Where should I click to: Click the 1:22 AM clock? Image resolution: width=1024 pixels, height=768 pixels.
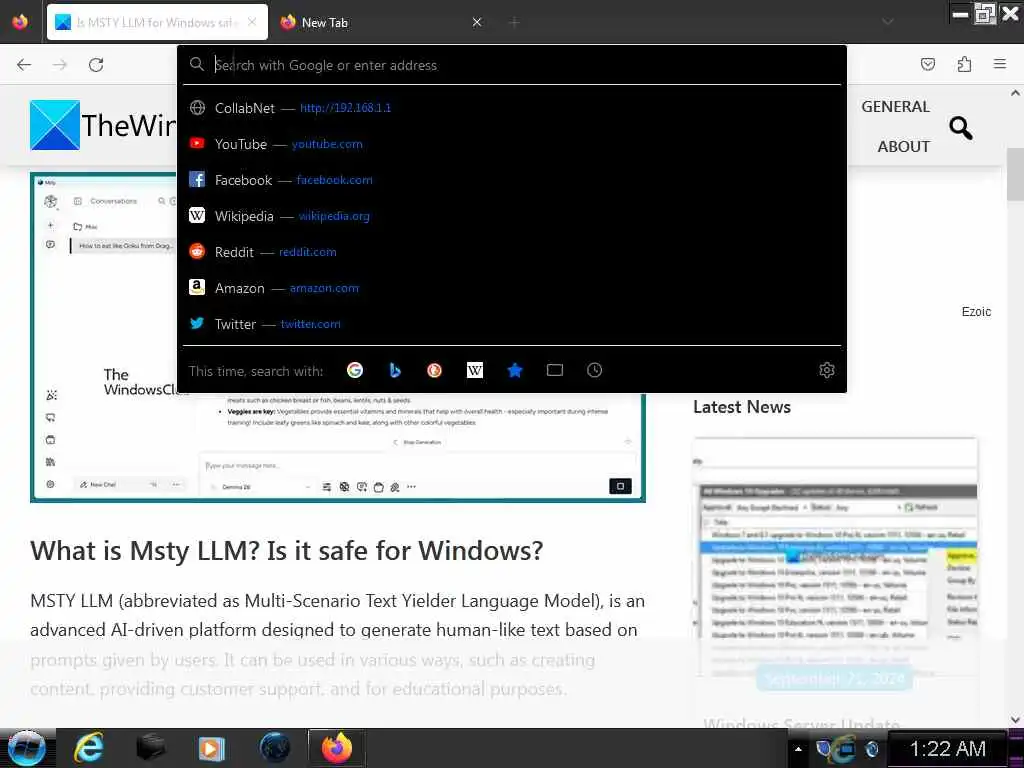coord(948,748)
